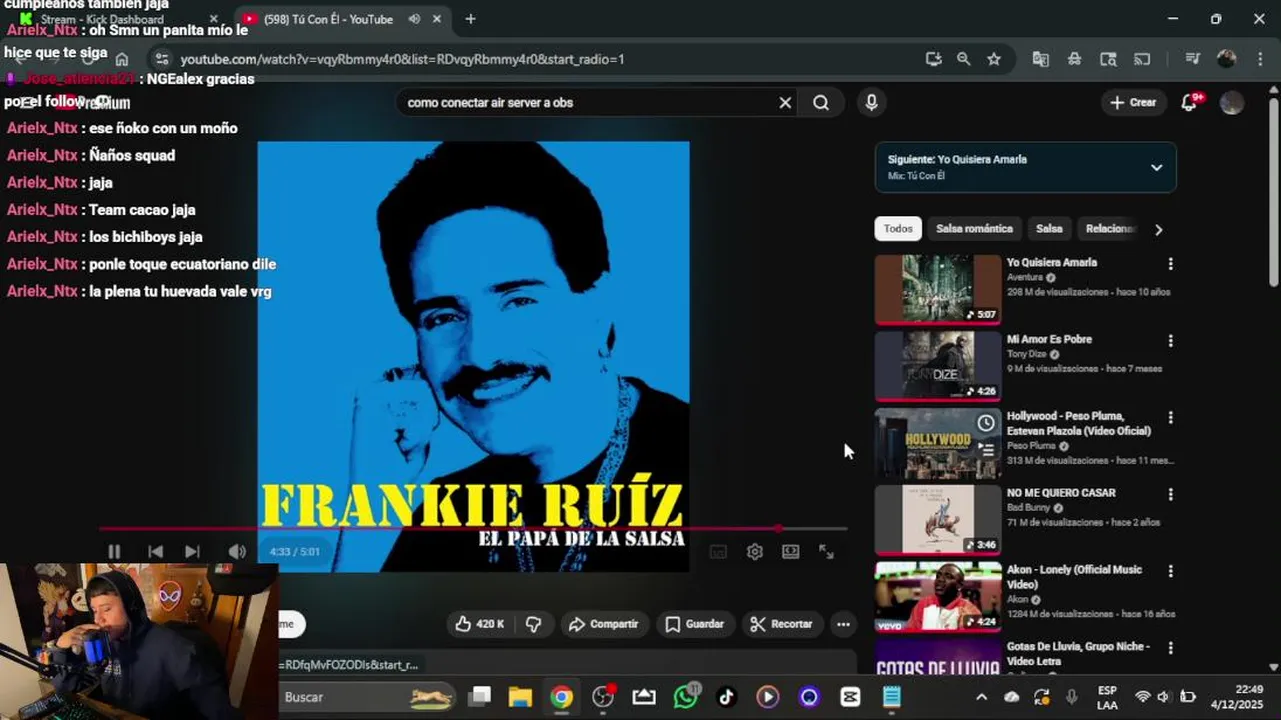Click the Crear create button
This screenshot has width=1281, height=720.
pos(1133,102)
